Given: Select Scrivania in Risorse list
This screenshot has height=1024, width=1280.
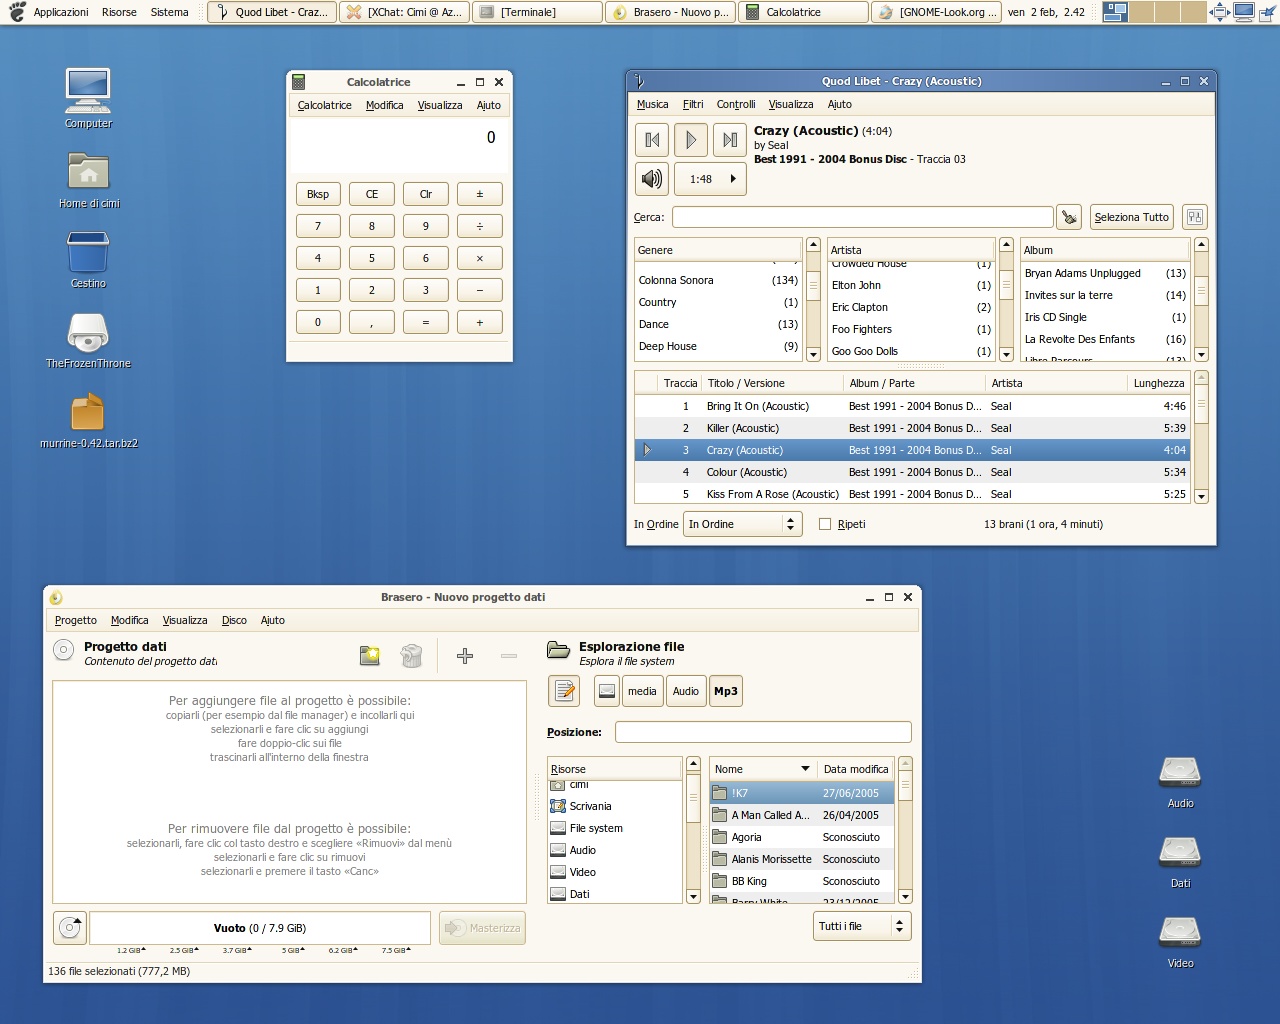Looking at the screenshot, I should coord(615,806).
